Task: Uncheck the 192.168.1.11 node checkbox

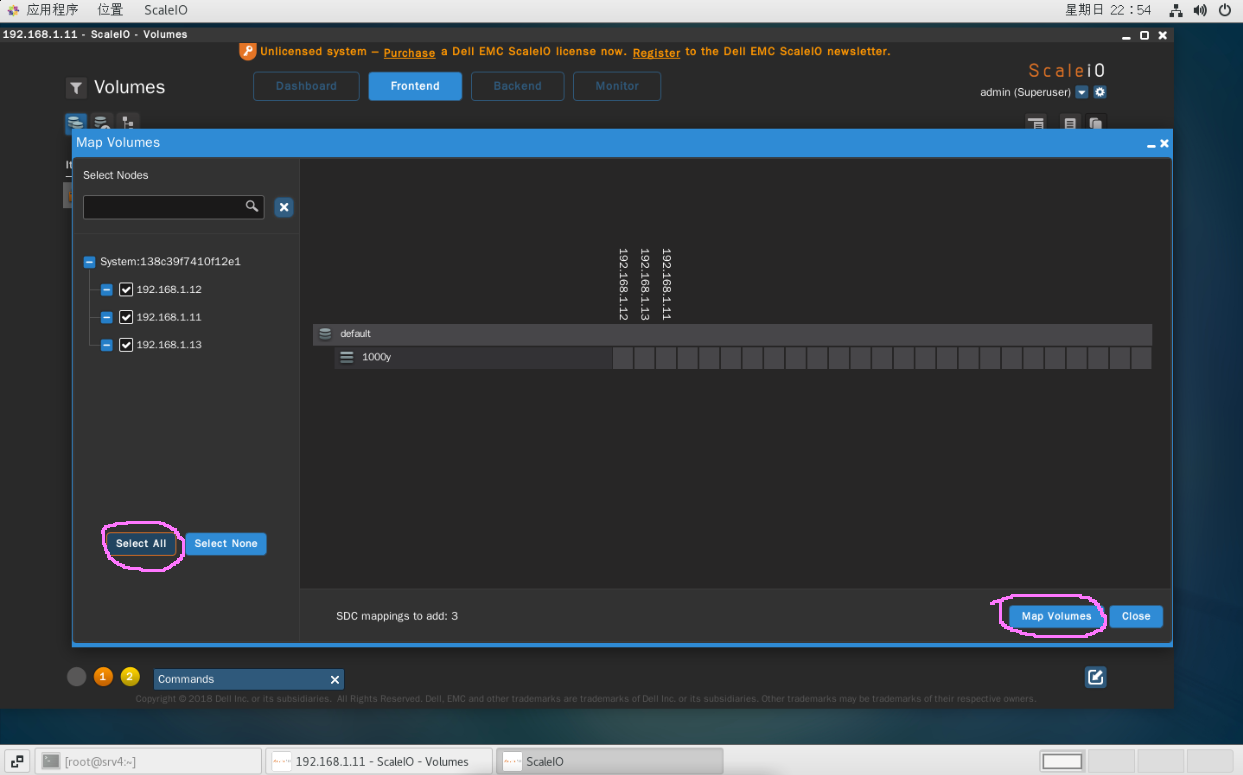Action: click(x=126, y=317)
